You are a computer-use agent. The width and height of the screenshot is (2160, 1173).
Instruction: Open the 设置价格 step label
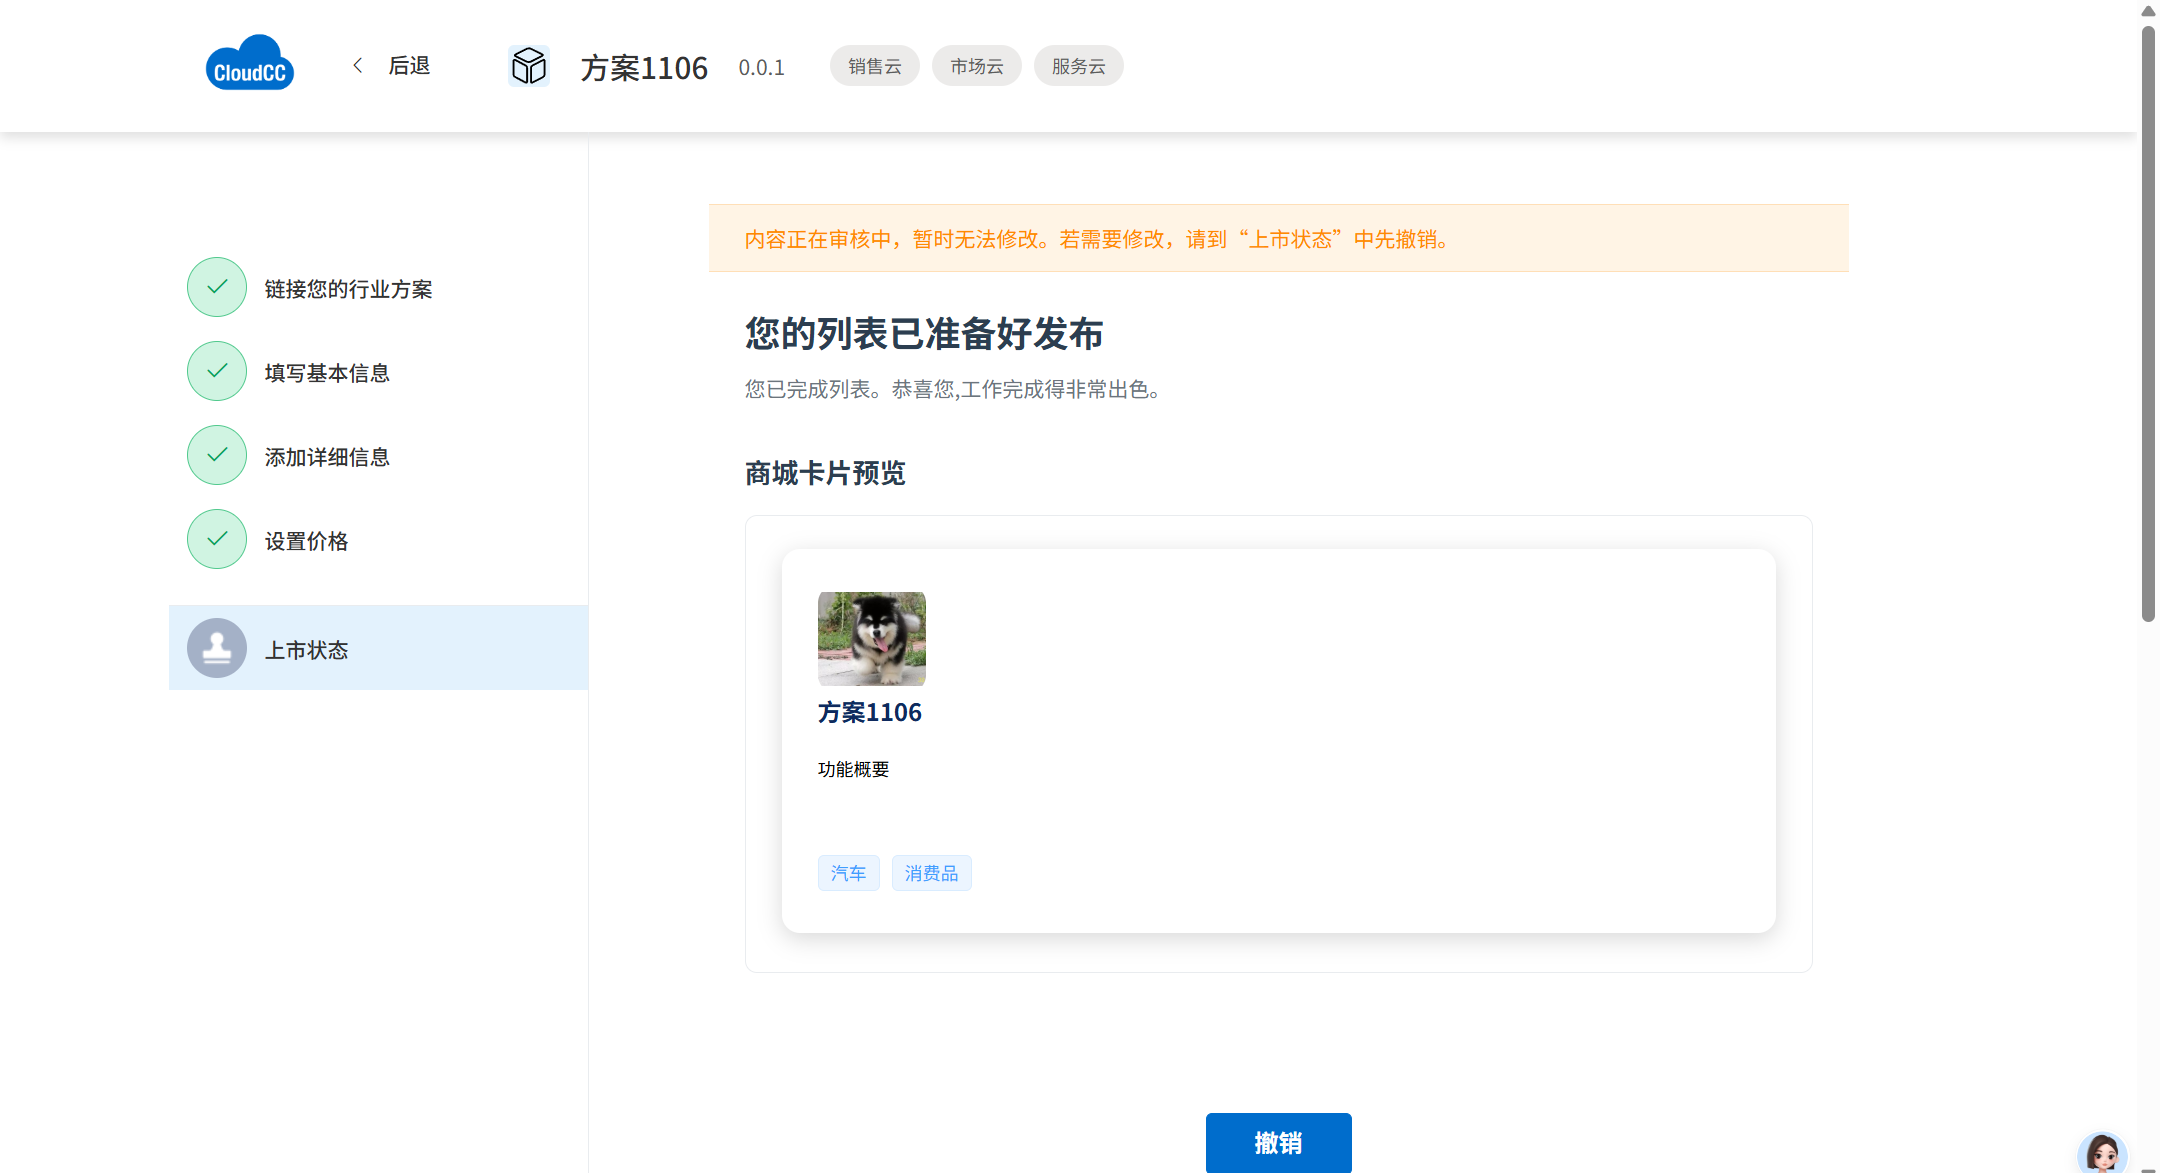click(x=306, y=541)
